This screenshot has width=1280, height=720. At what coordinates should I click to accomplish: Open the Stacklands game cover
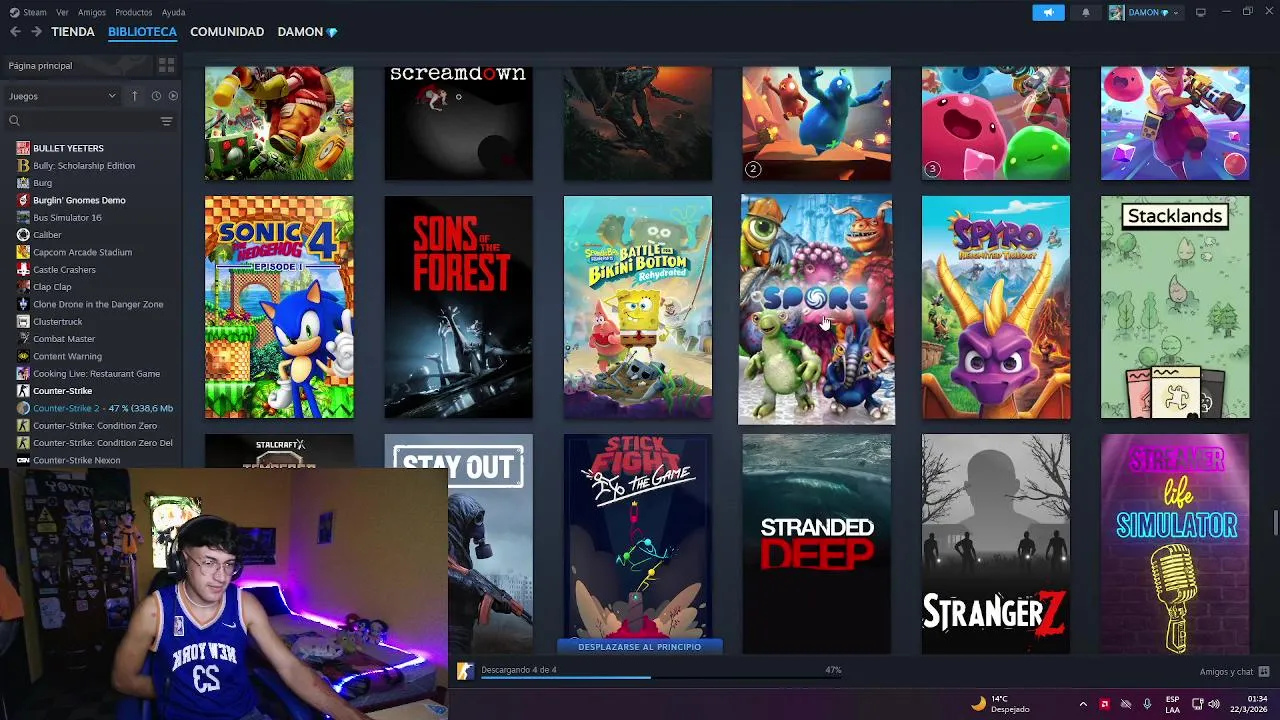pyautogui.click(x=1175, y=307)
